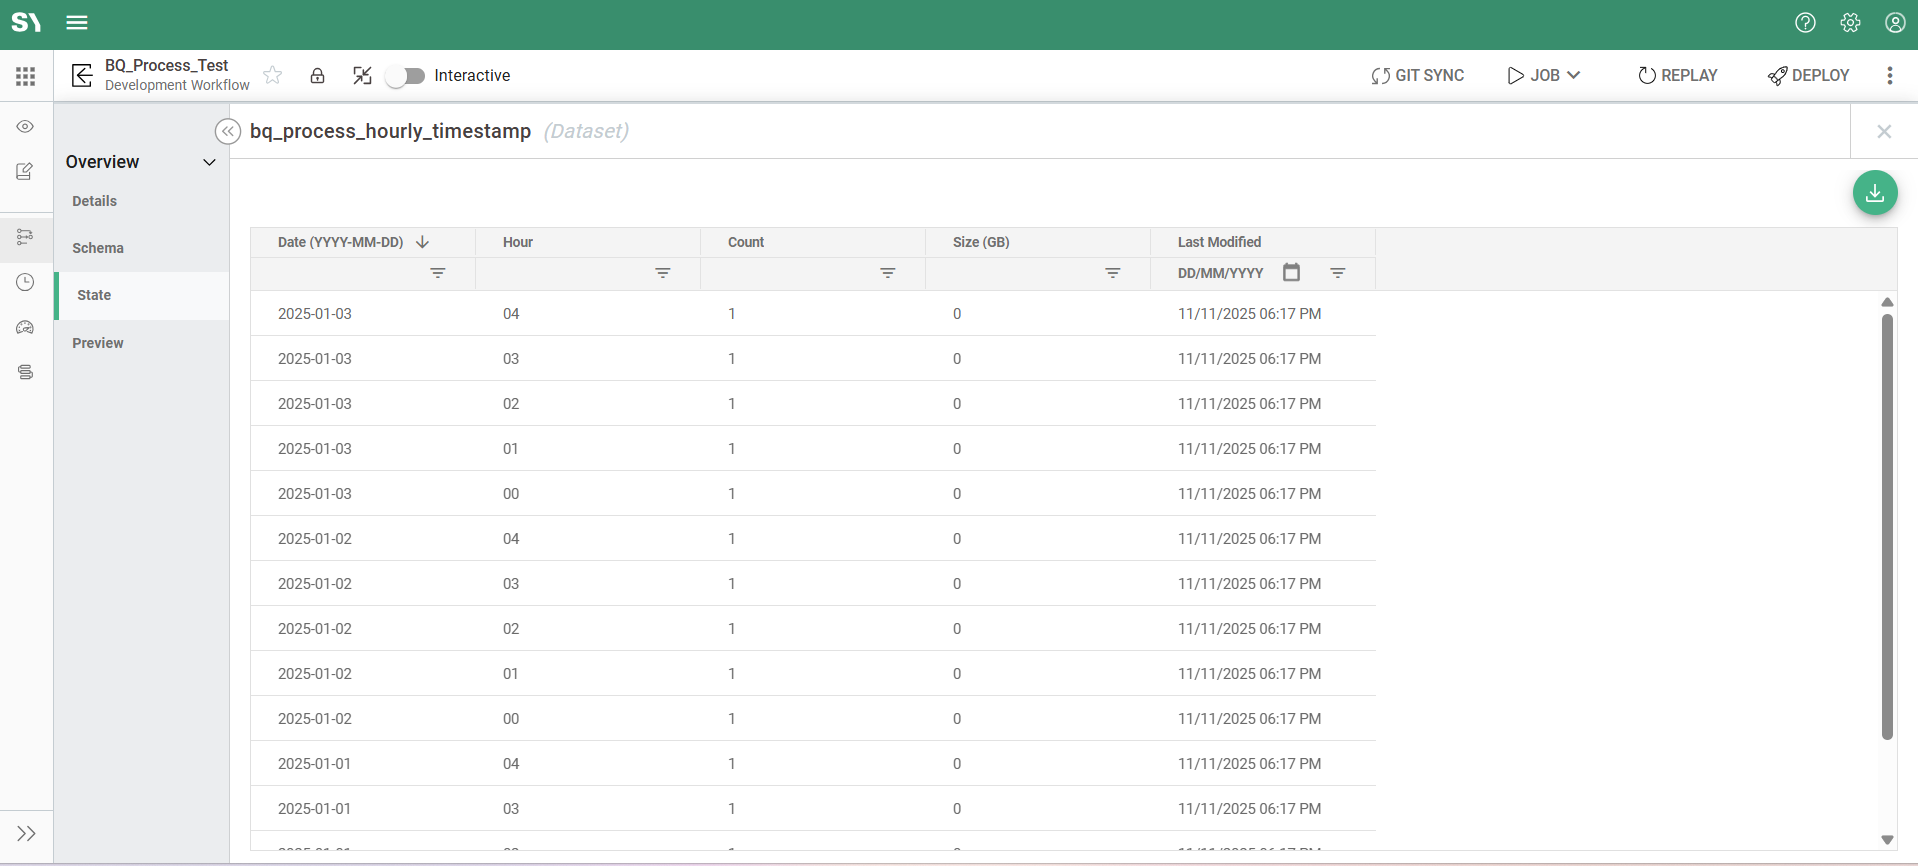
Task: Toggle the eye view icon in sidebar
Action: coord(26,127)
